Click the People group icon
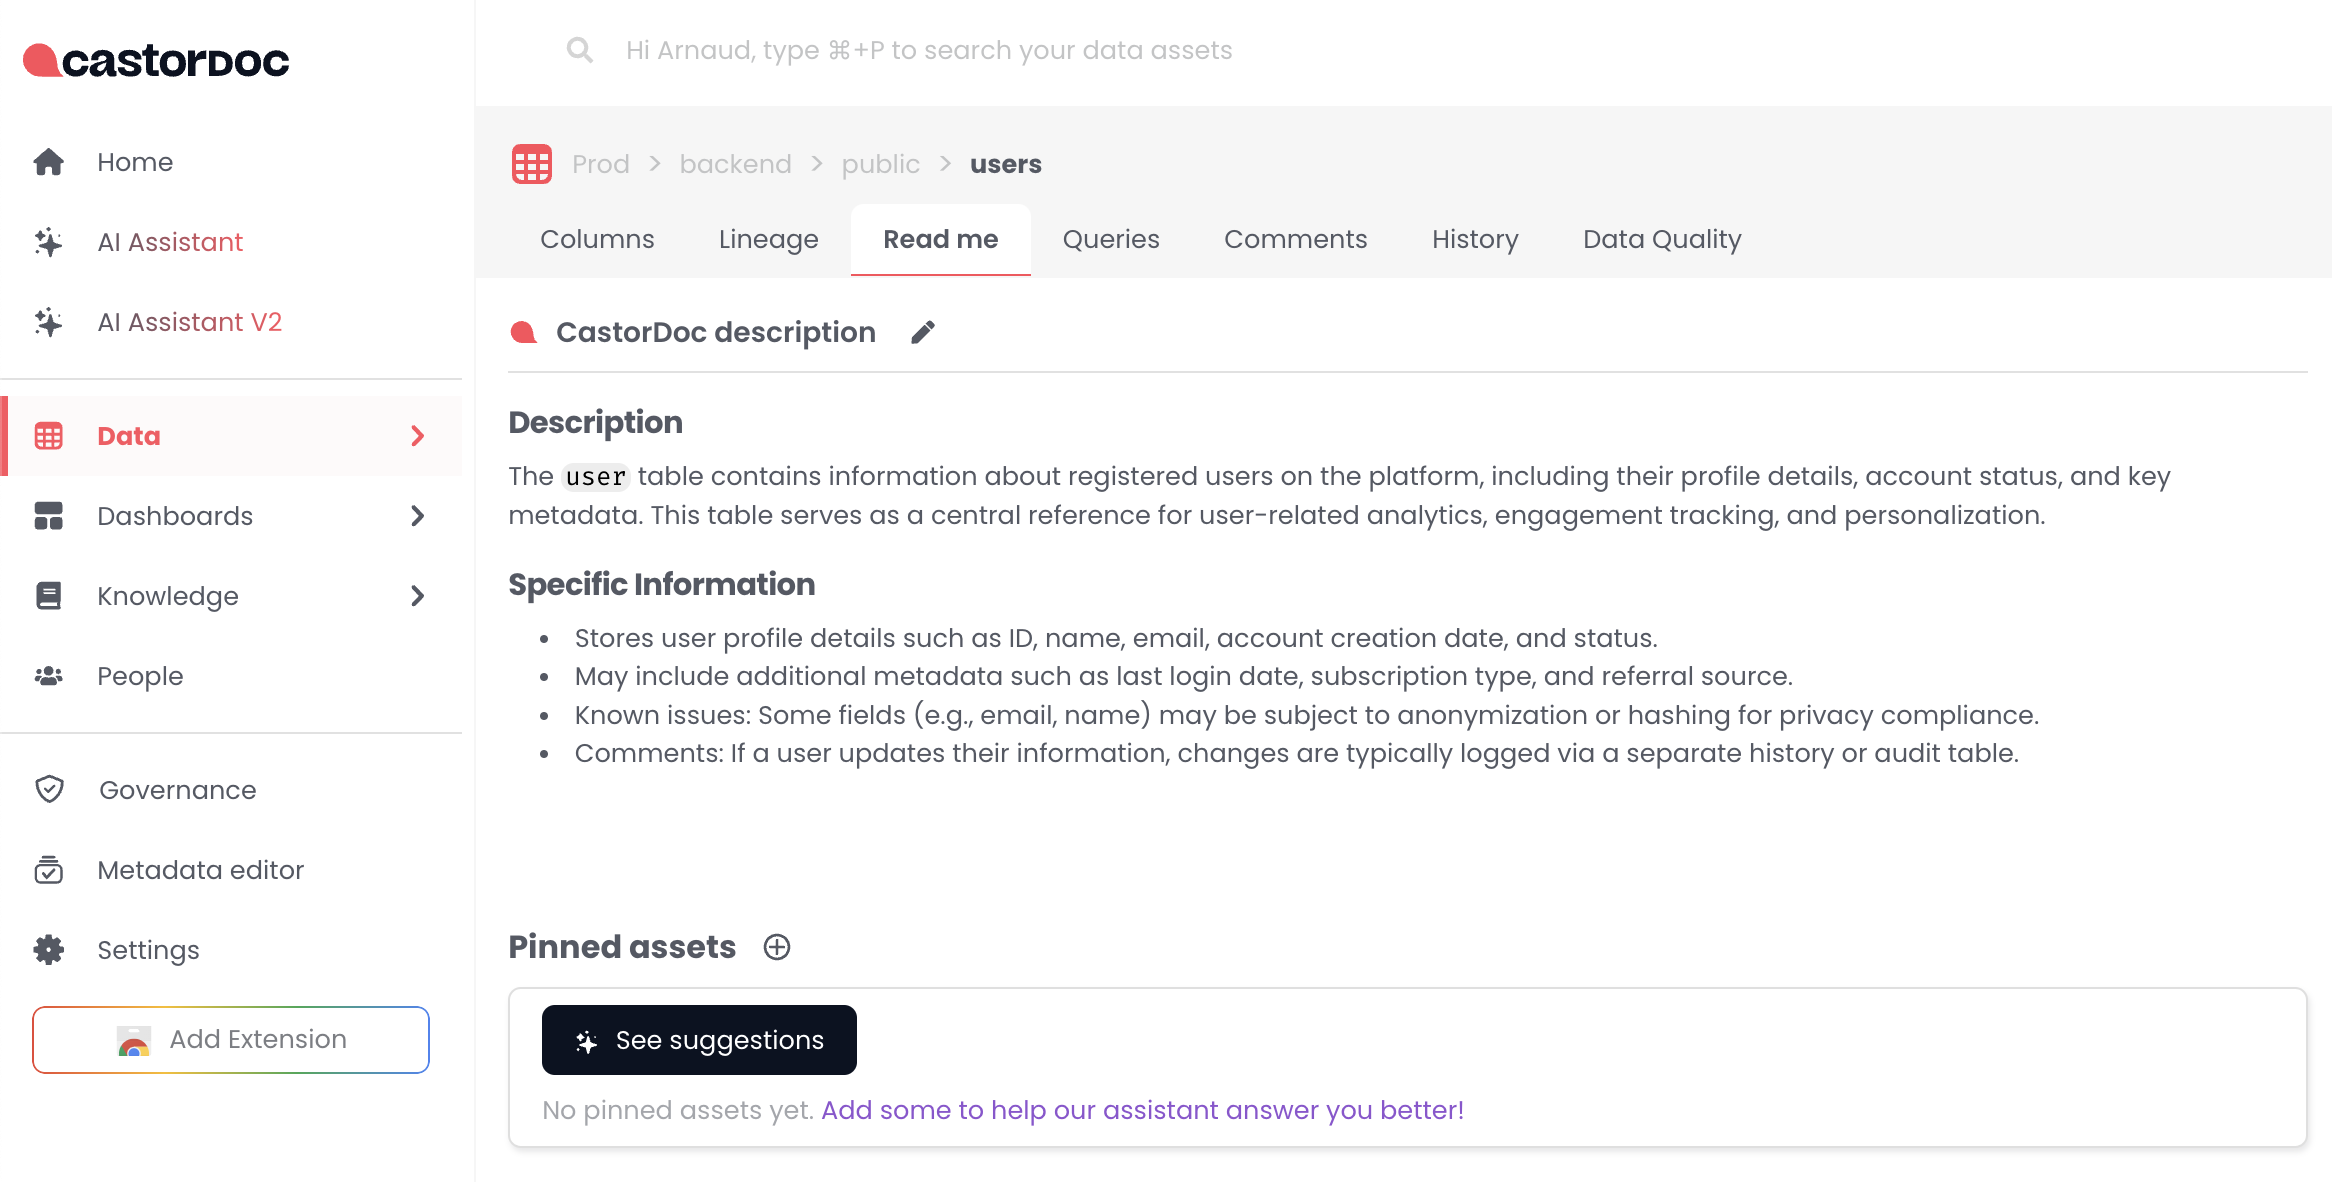 pos(48,676)
